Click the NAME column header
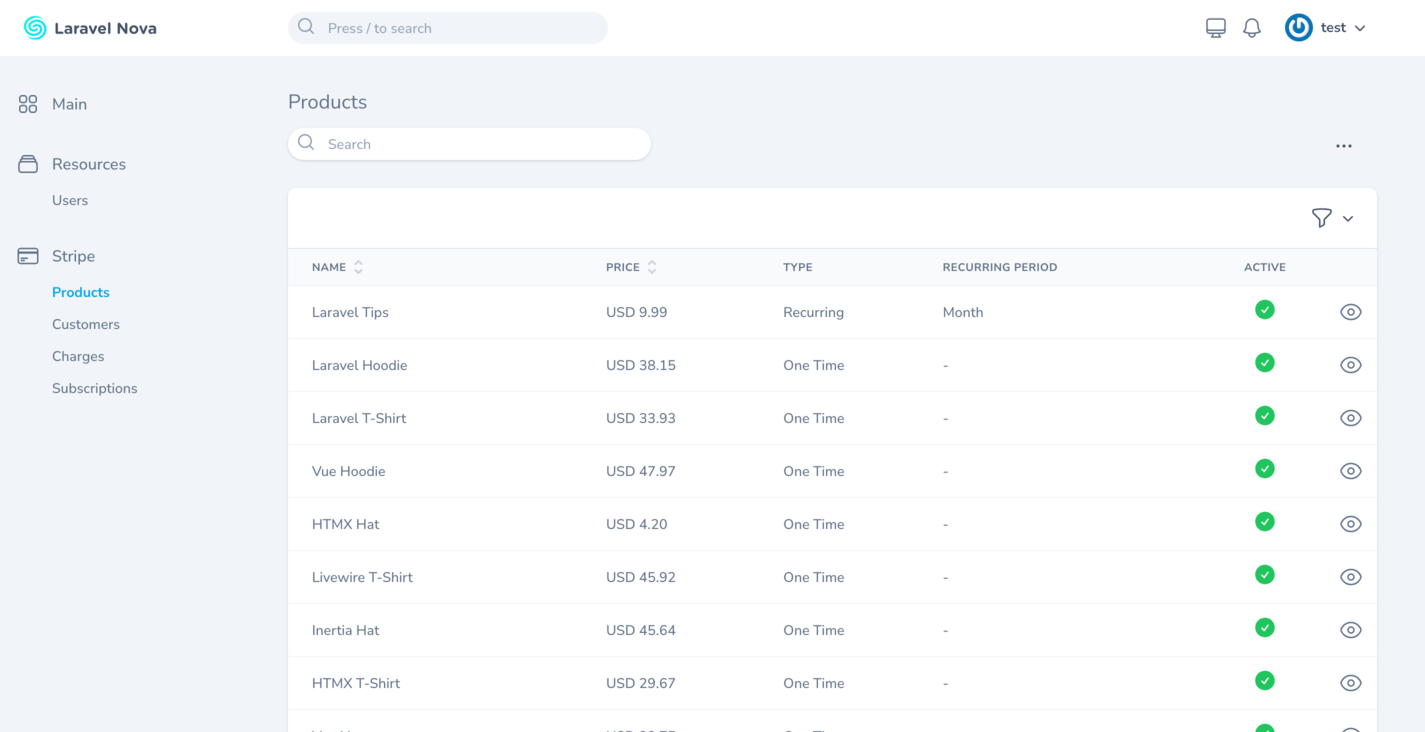The height and width of the screenshot is (732, 1425). (329, 267)
